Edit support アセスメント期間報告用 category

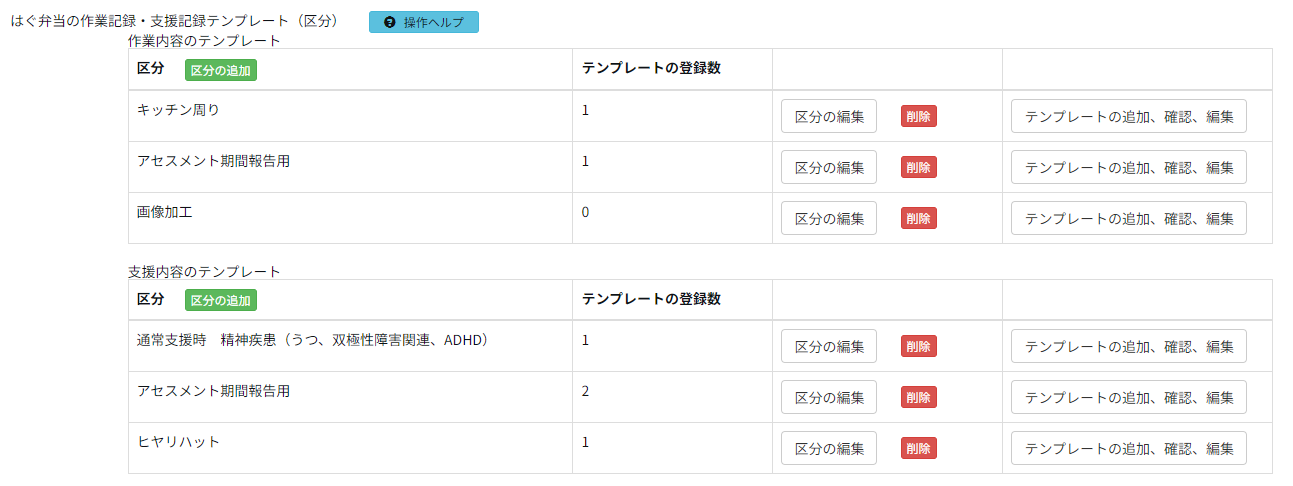(828, 397)
